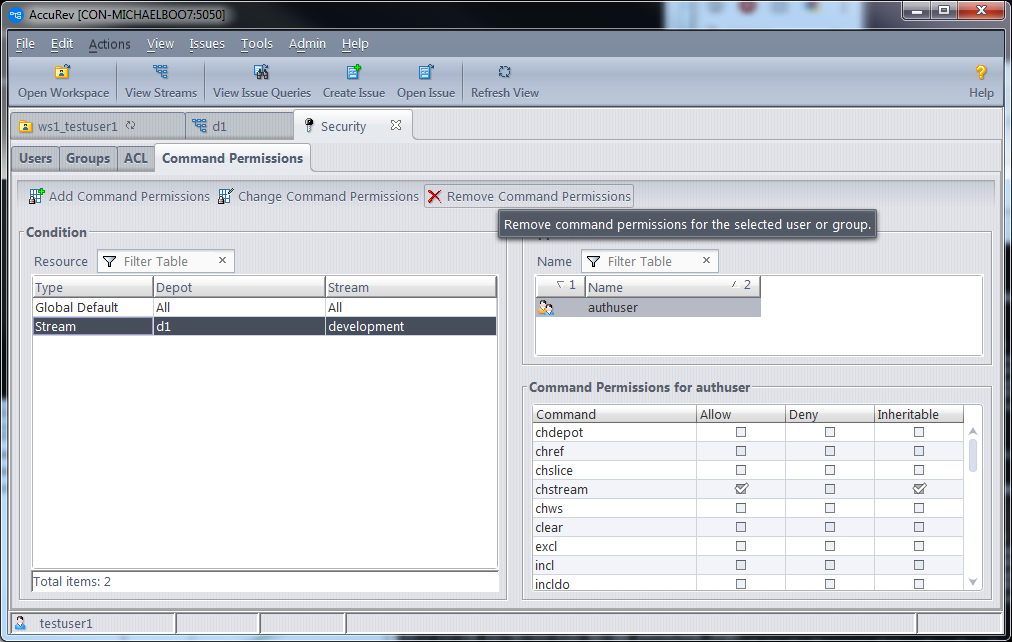
Task: Click the Refresh View icon
Action: pos(504,73)
